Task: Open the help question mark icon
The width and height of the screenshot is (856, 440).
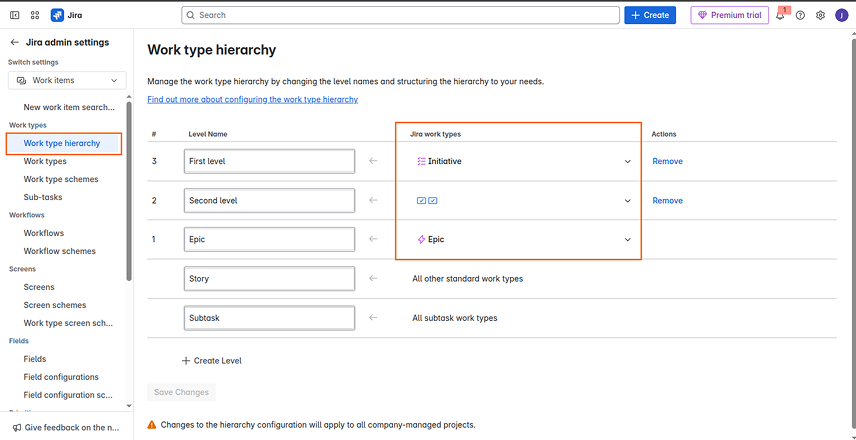Action: coord(800,16)
